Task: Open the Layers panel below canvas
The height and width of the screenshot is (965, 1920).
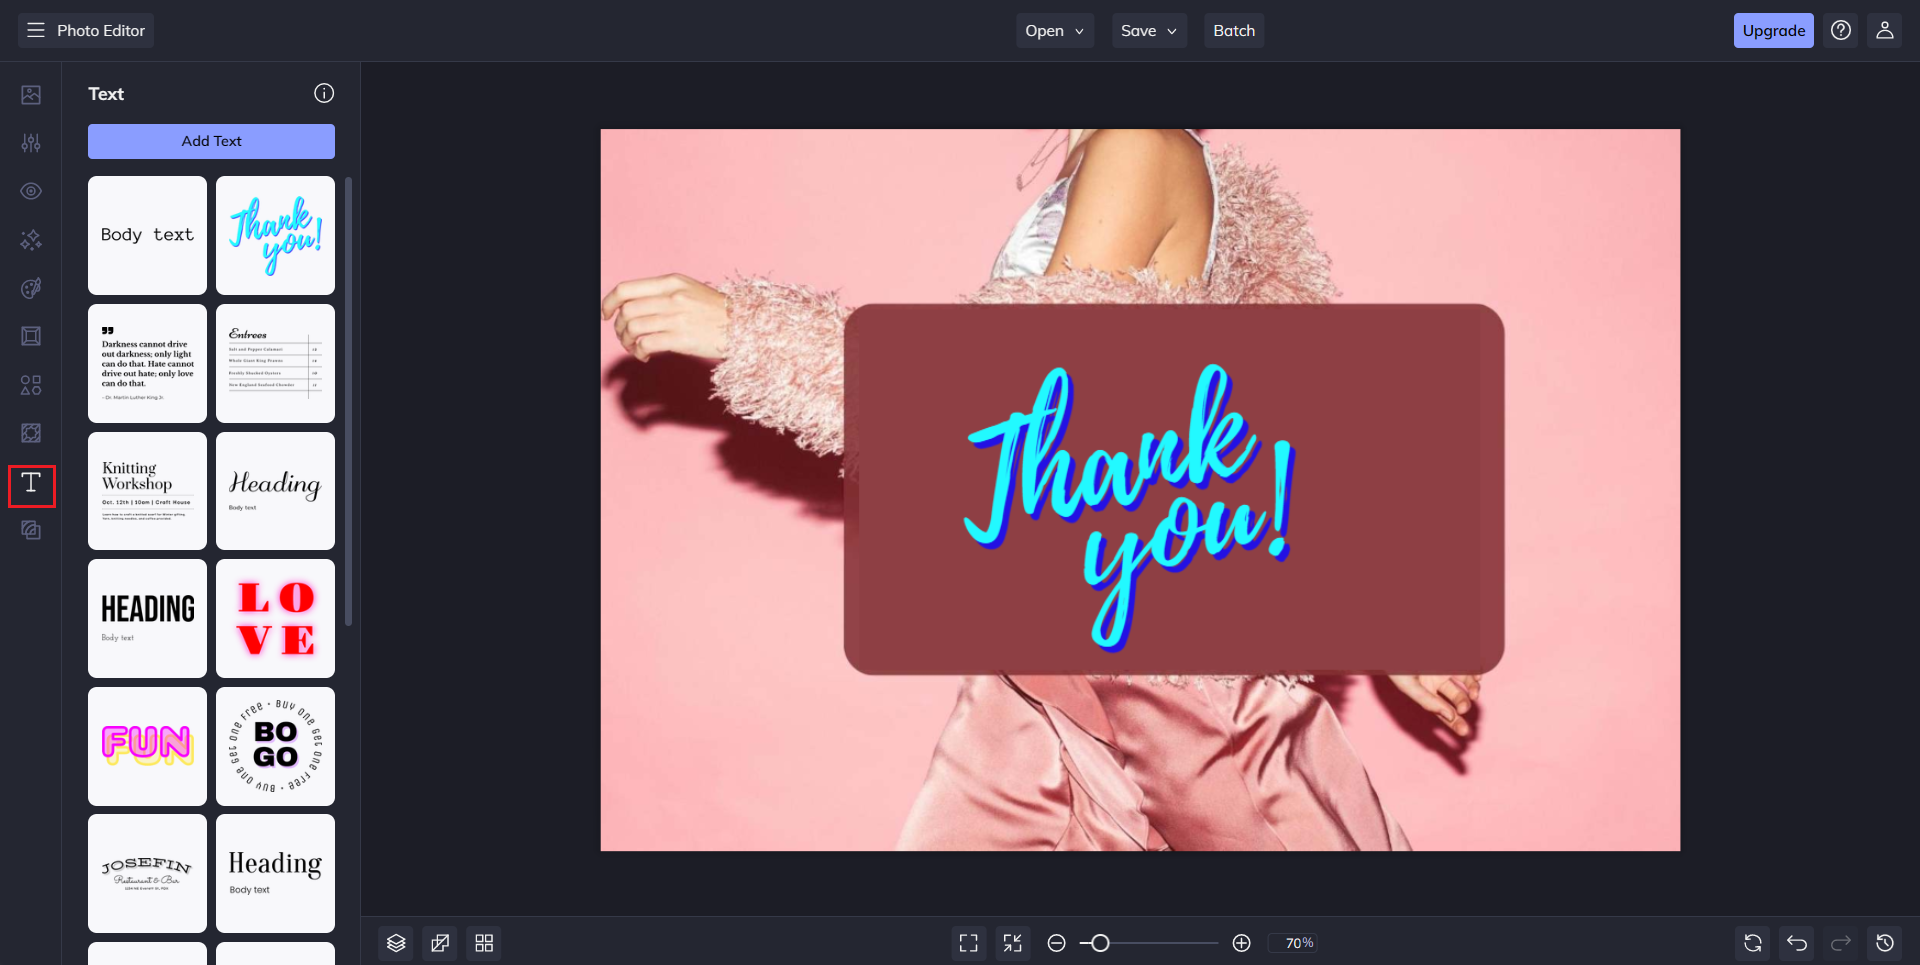Action: click(395, 942)
